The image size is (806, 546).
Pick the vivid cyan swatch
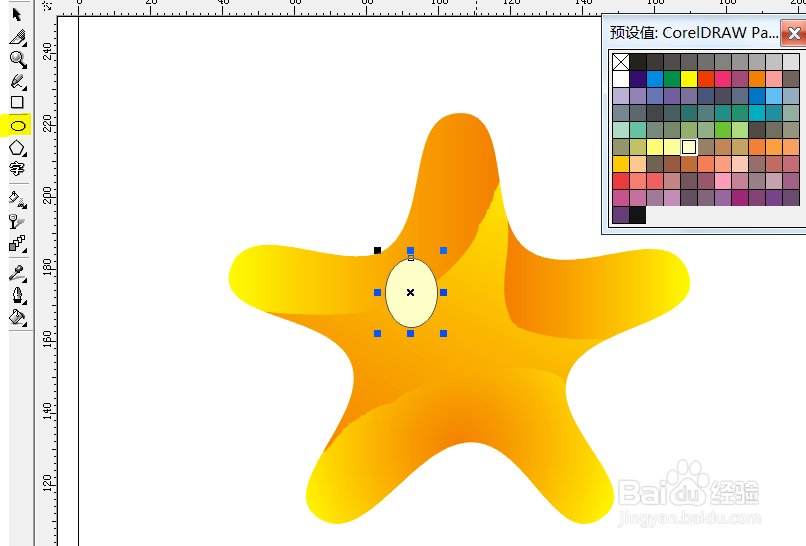click(x=757, y=113)
